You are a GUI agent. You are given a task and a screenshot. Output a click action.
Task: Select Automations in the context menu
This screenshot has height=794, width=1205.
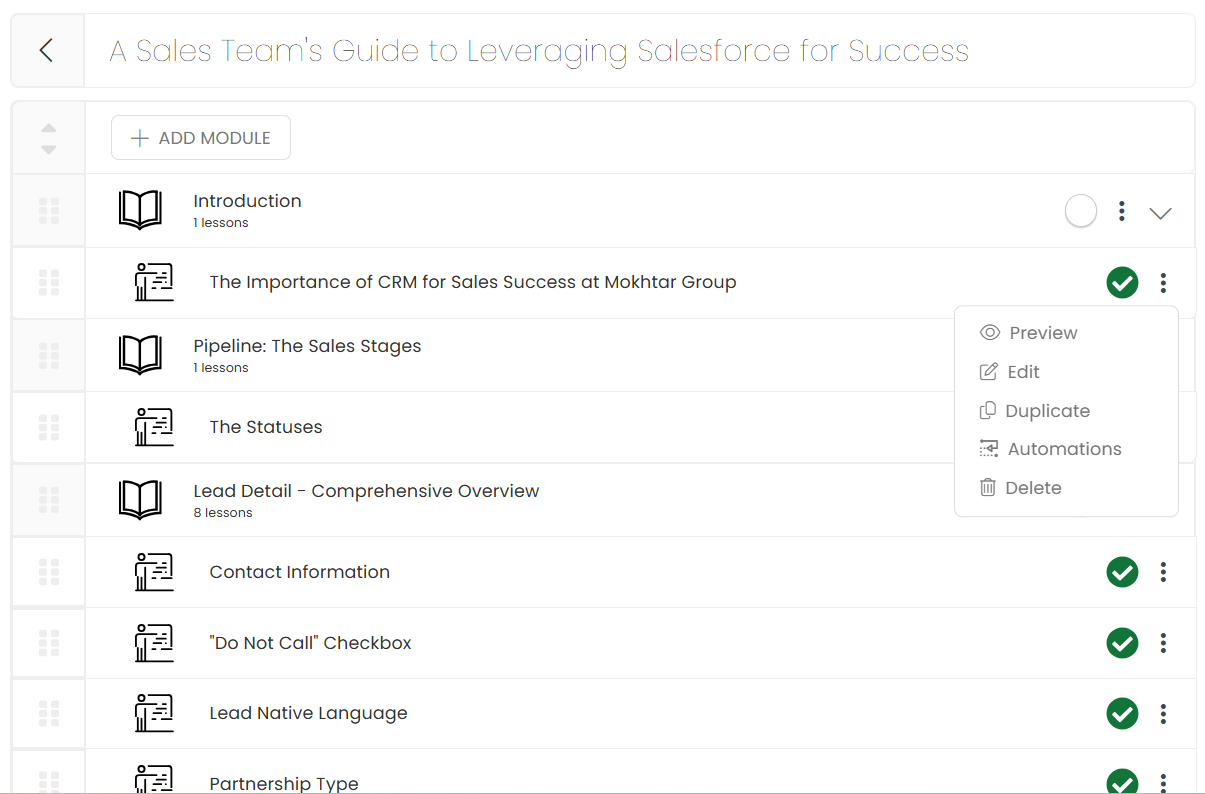(1064, 449)
